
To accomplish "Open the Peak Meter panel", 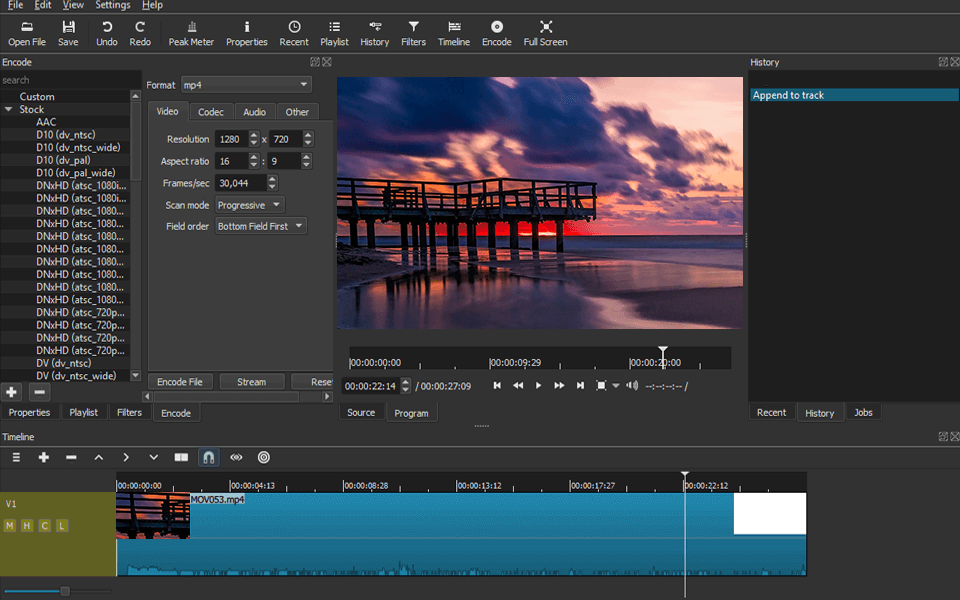I will tap(191, 33).
